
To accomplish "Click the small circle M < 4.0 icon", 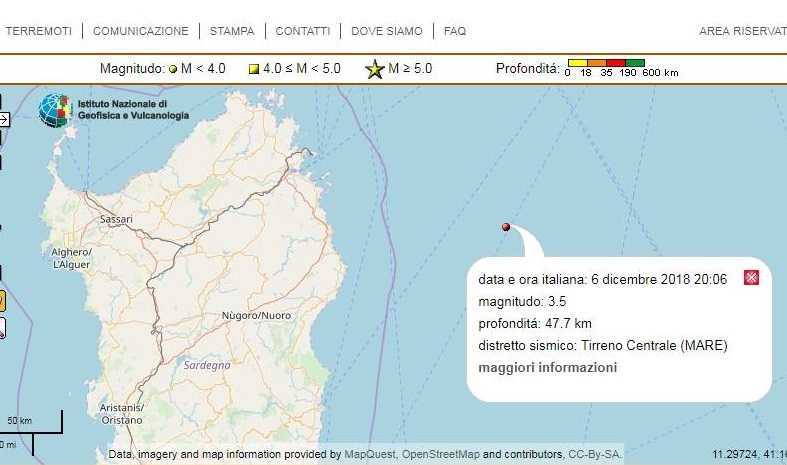I will tap(173, 69).
